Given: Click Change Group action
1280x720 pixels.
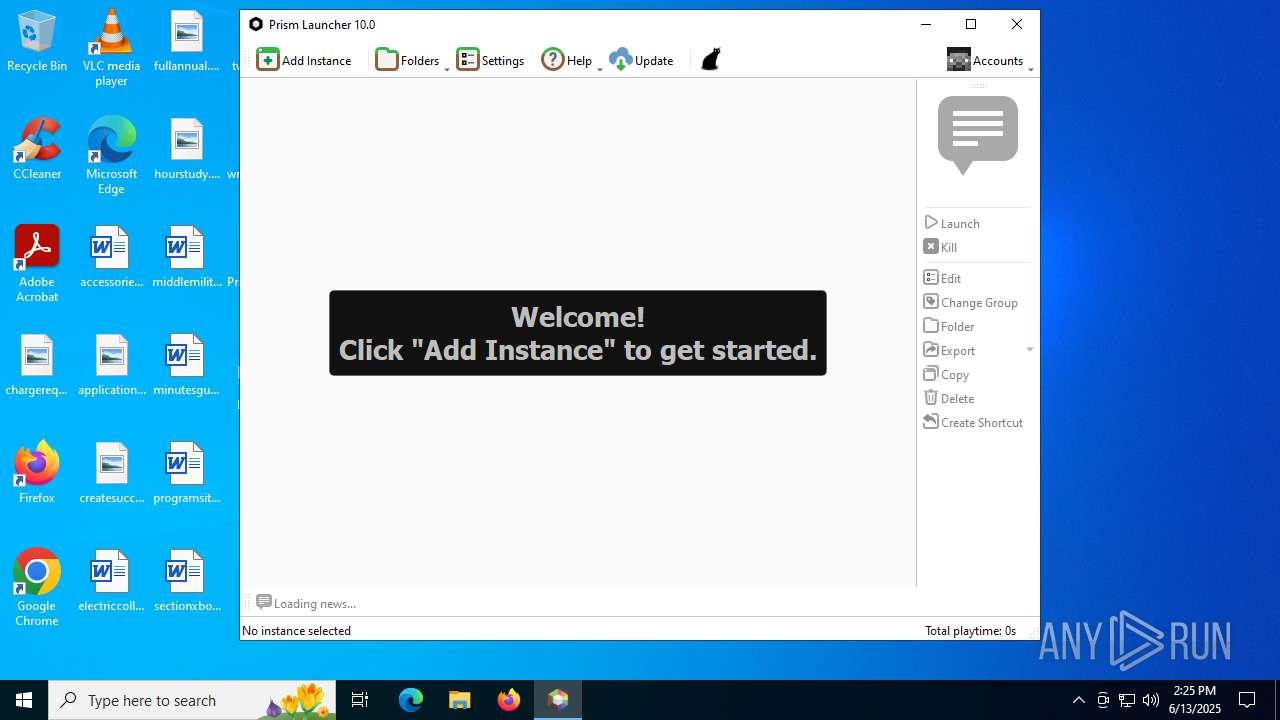Looking at the screenshot, I should (970, 302).
